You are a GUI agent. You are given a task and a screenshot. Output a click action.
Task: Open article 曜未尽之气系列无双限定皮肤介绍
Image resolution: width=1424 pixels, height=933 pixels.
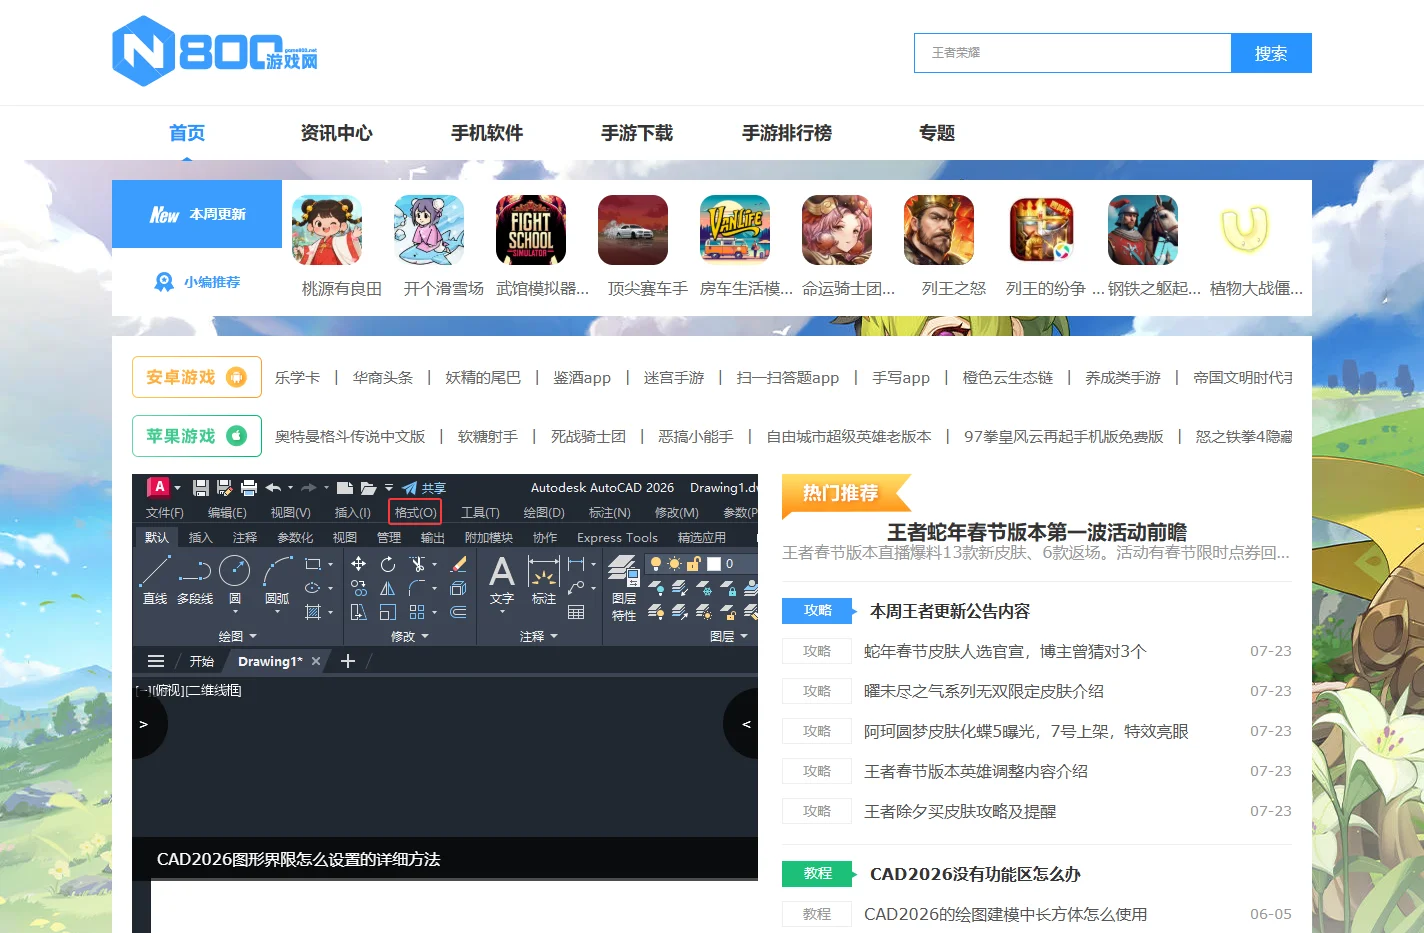point(984,691)
